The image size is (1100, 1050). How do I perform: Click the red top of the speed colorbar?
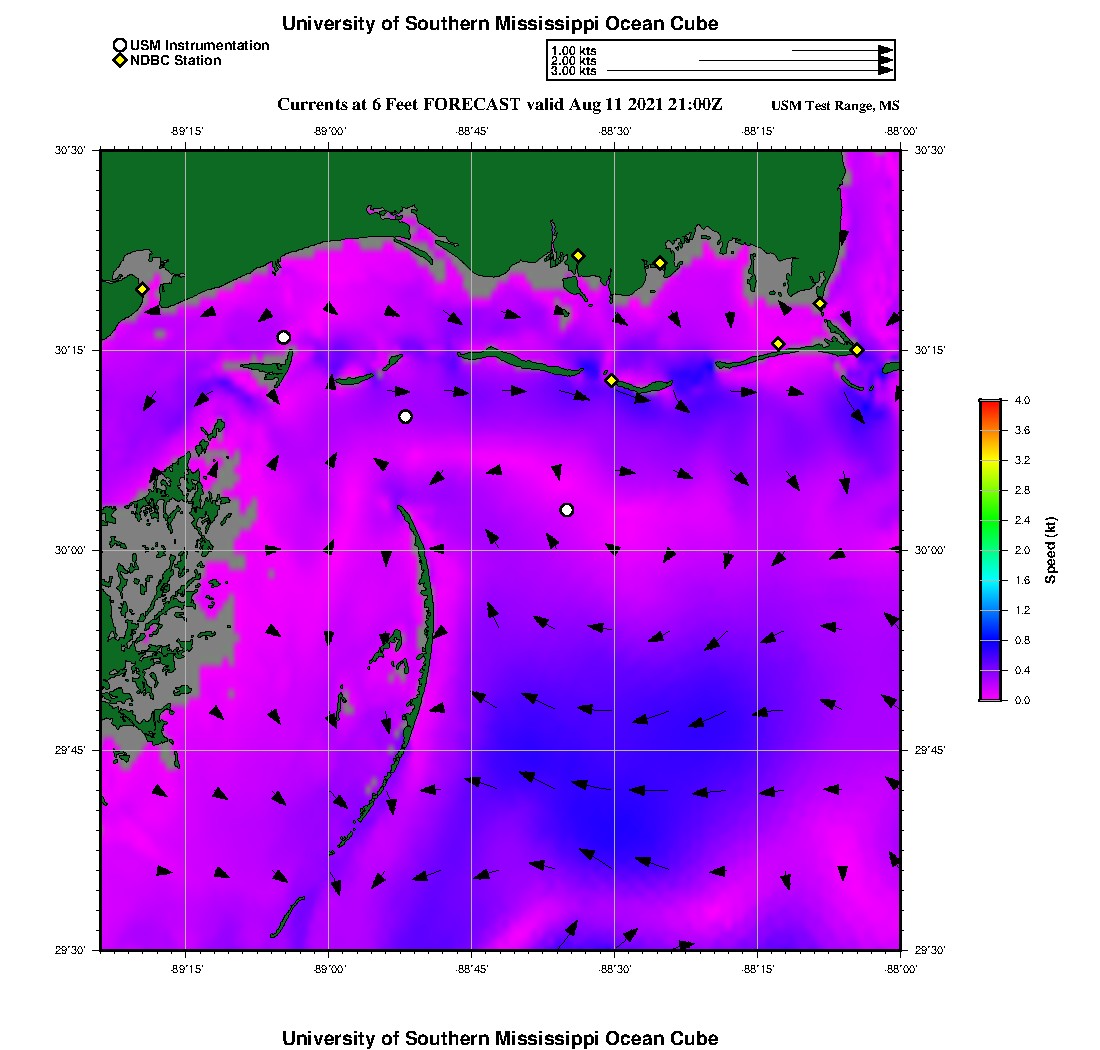[990, 404]
